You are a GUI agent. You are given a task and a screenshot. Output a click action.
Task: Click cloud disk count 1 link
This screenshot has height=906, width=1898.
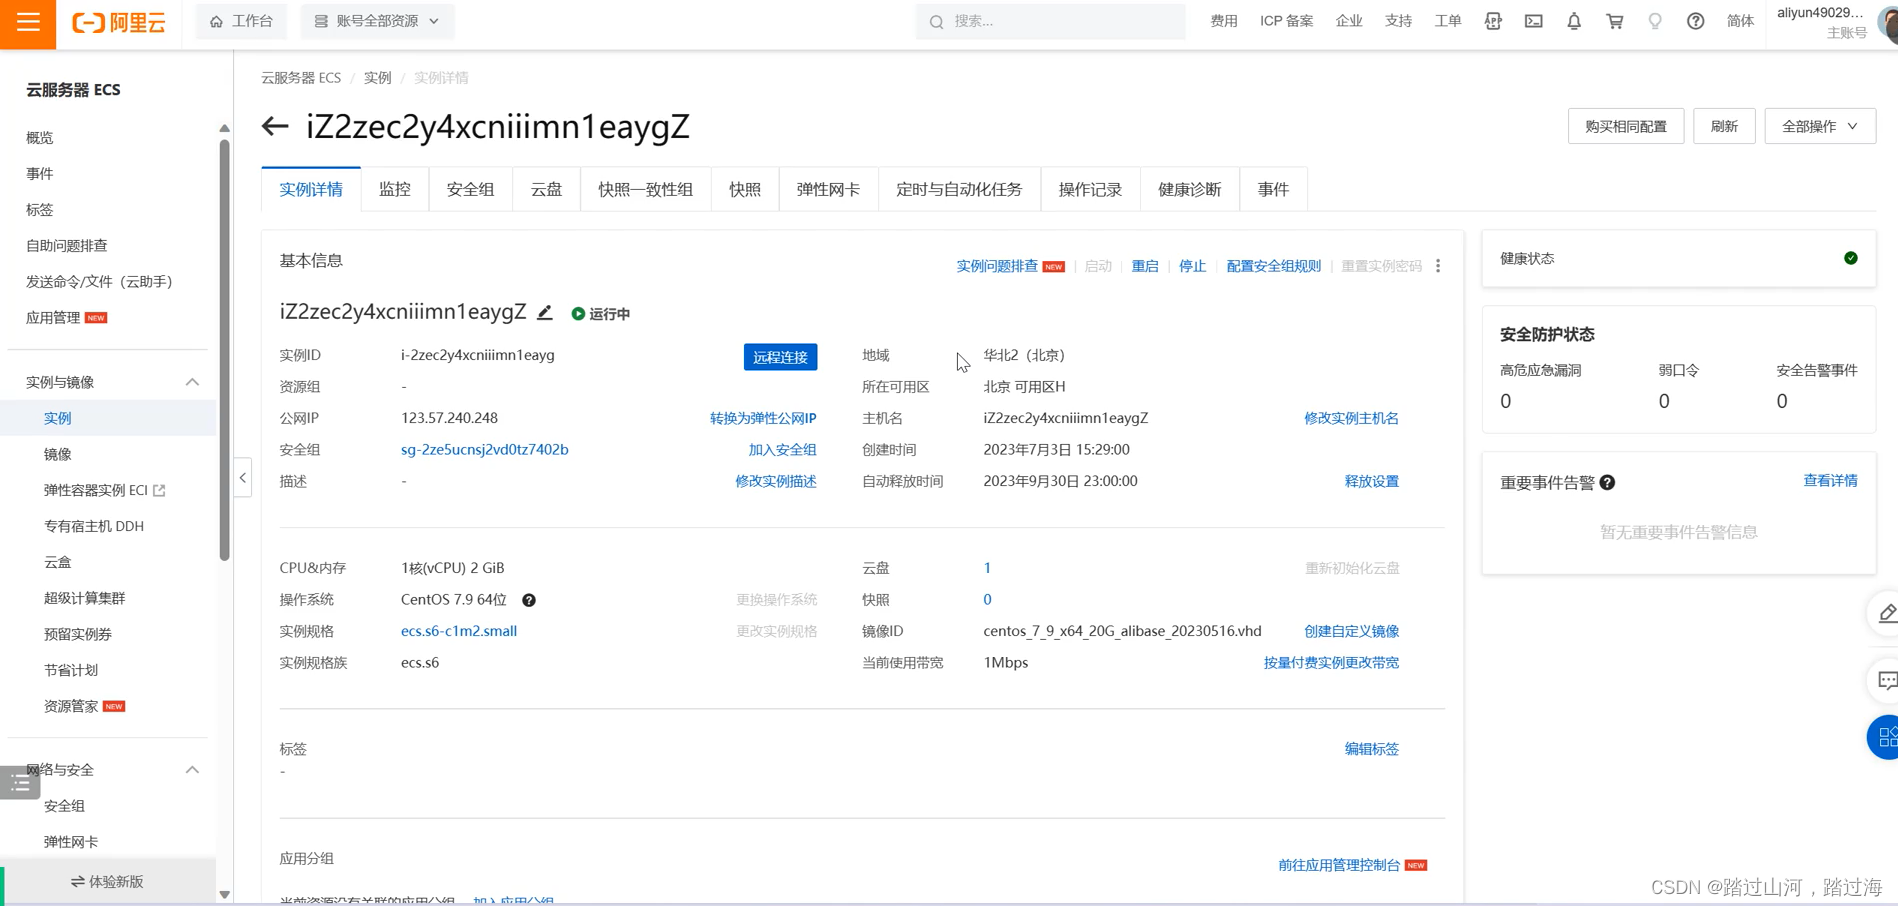(987, 568)
